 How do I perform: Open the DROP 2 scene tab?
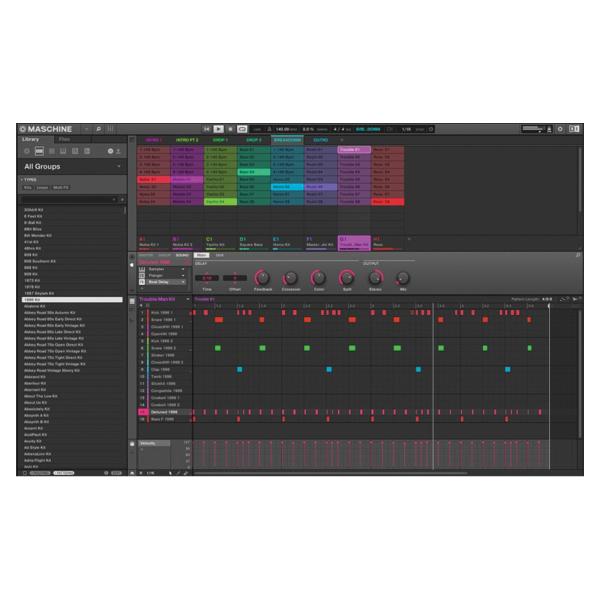tap(253, 140)
